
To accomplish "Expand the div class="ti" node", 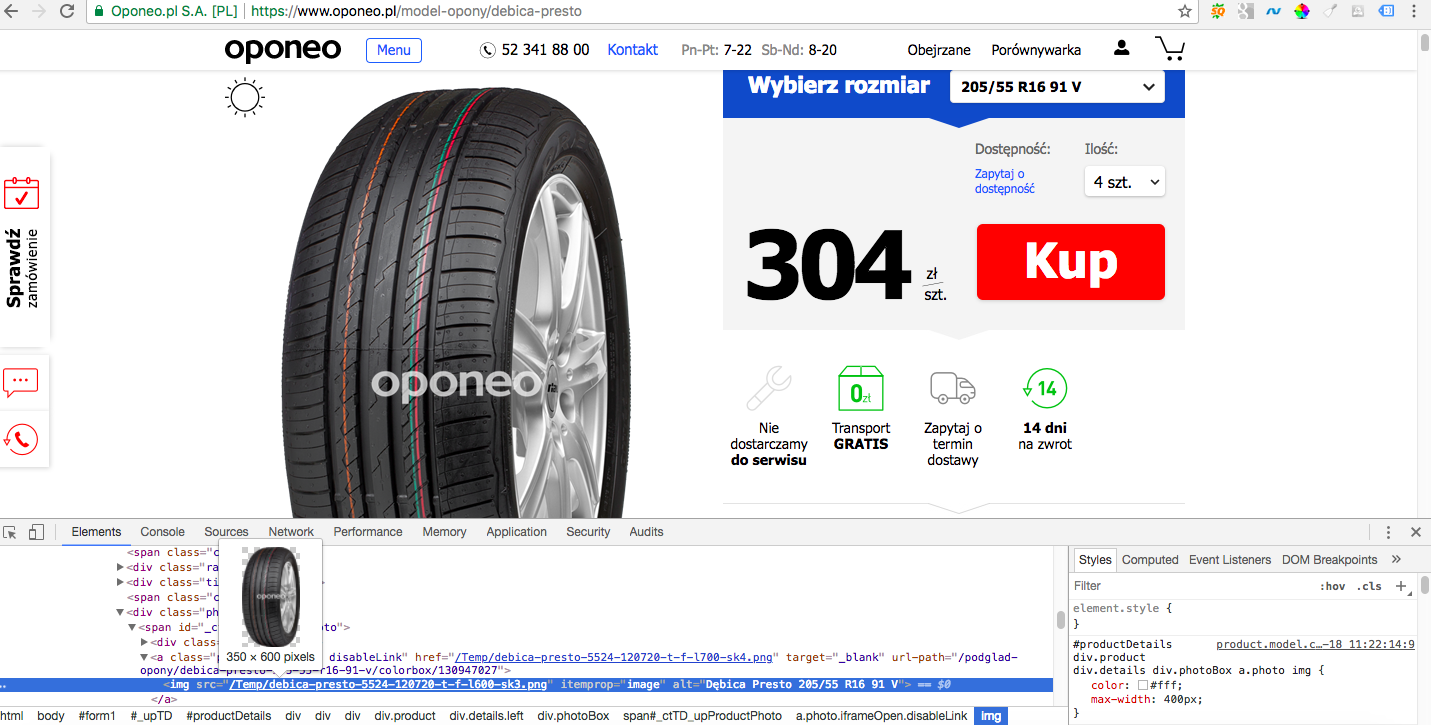I will 121,582.
